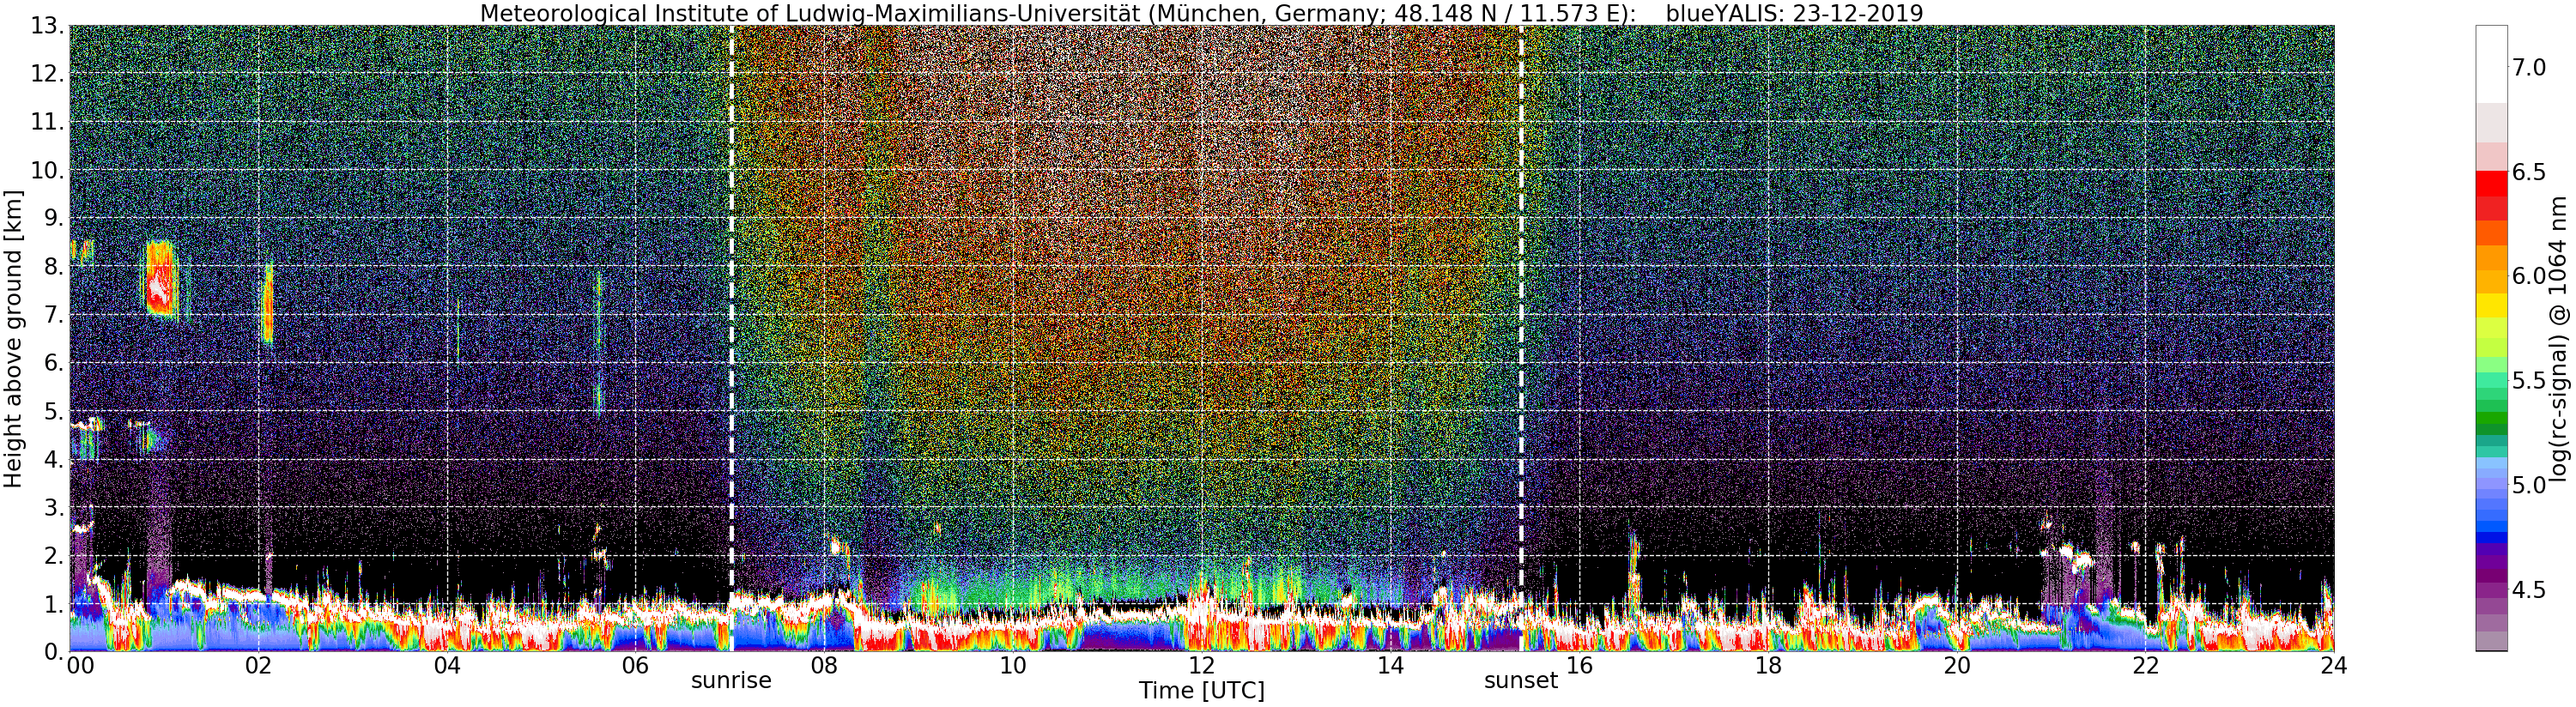Click the colorbar tick label "4.5"
The image size is (2576, 707).
pos(2529,590)
